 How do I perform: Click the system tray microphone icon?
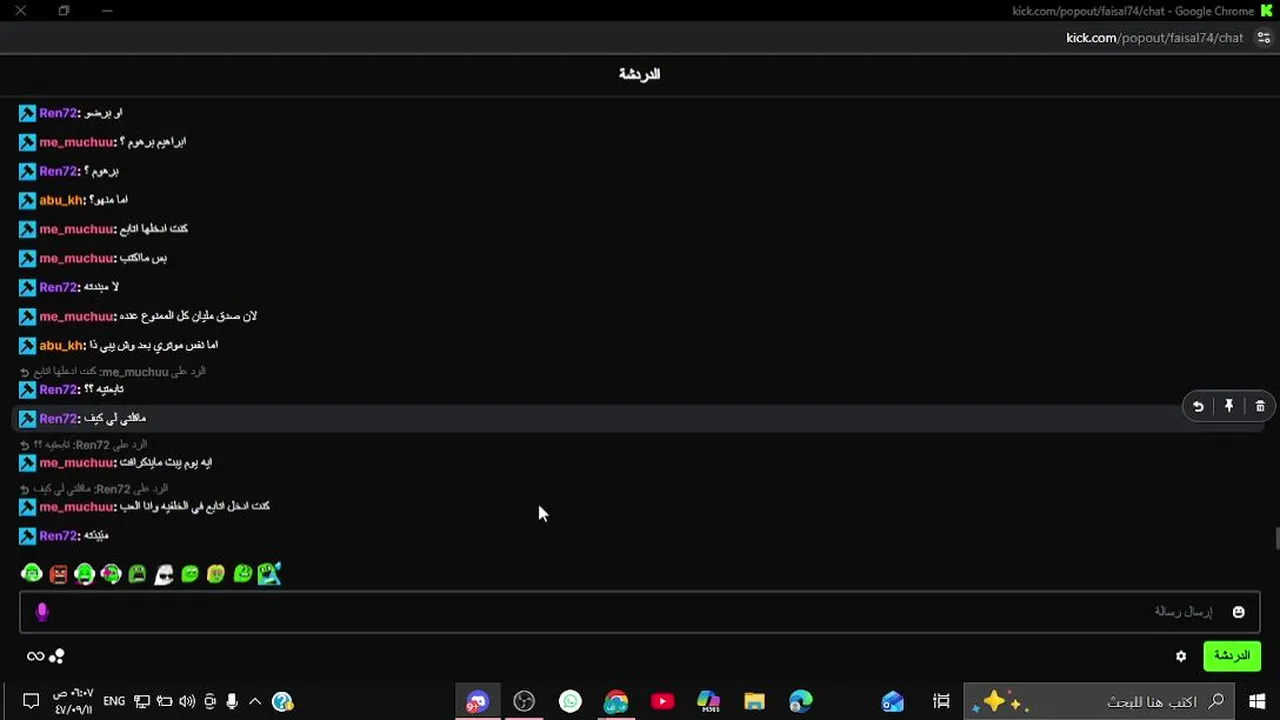(232, 701)
